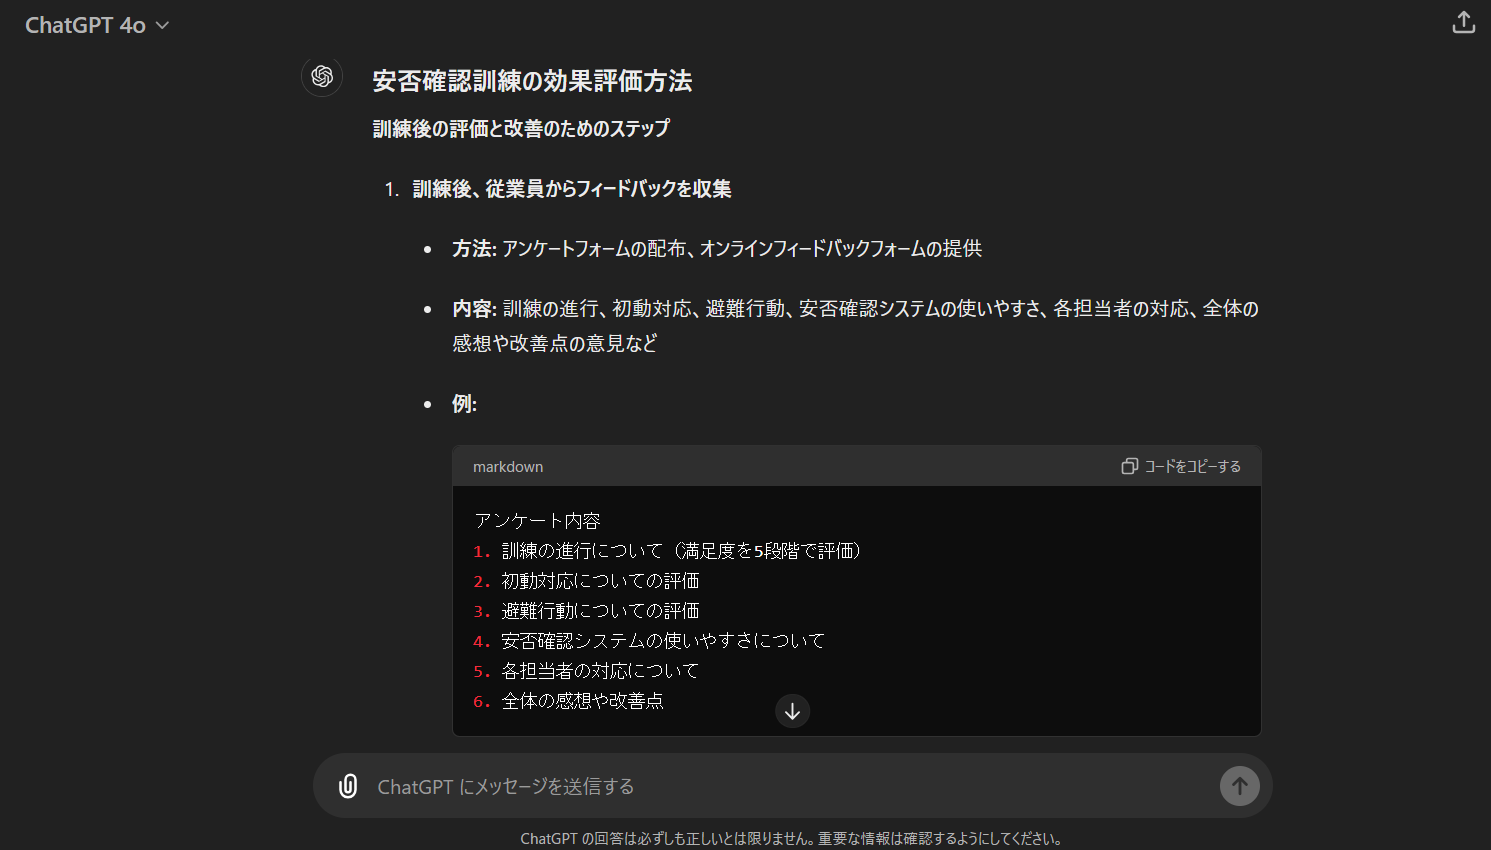Jump to bottom with the down-arrow button
The image size is (1491, 850).
point(792,711)
